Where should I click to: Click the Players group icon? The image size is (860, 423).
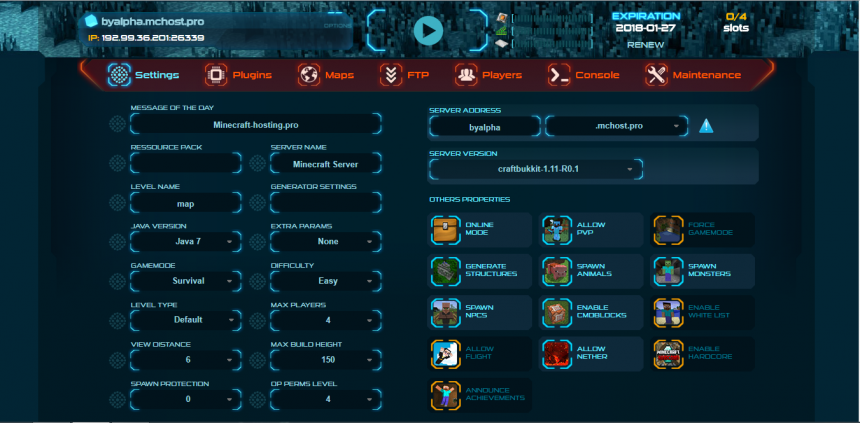pos(466,75)
